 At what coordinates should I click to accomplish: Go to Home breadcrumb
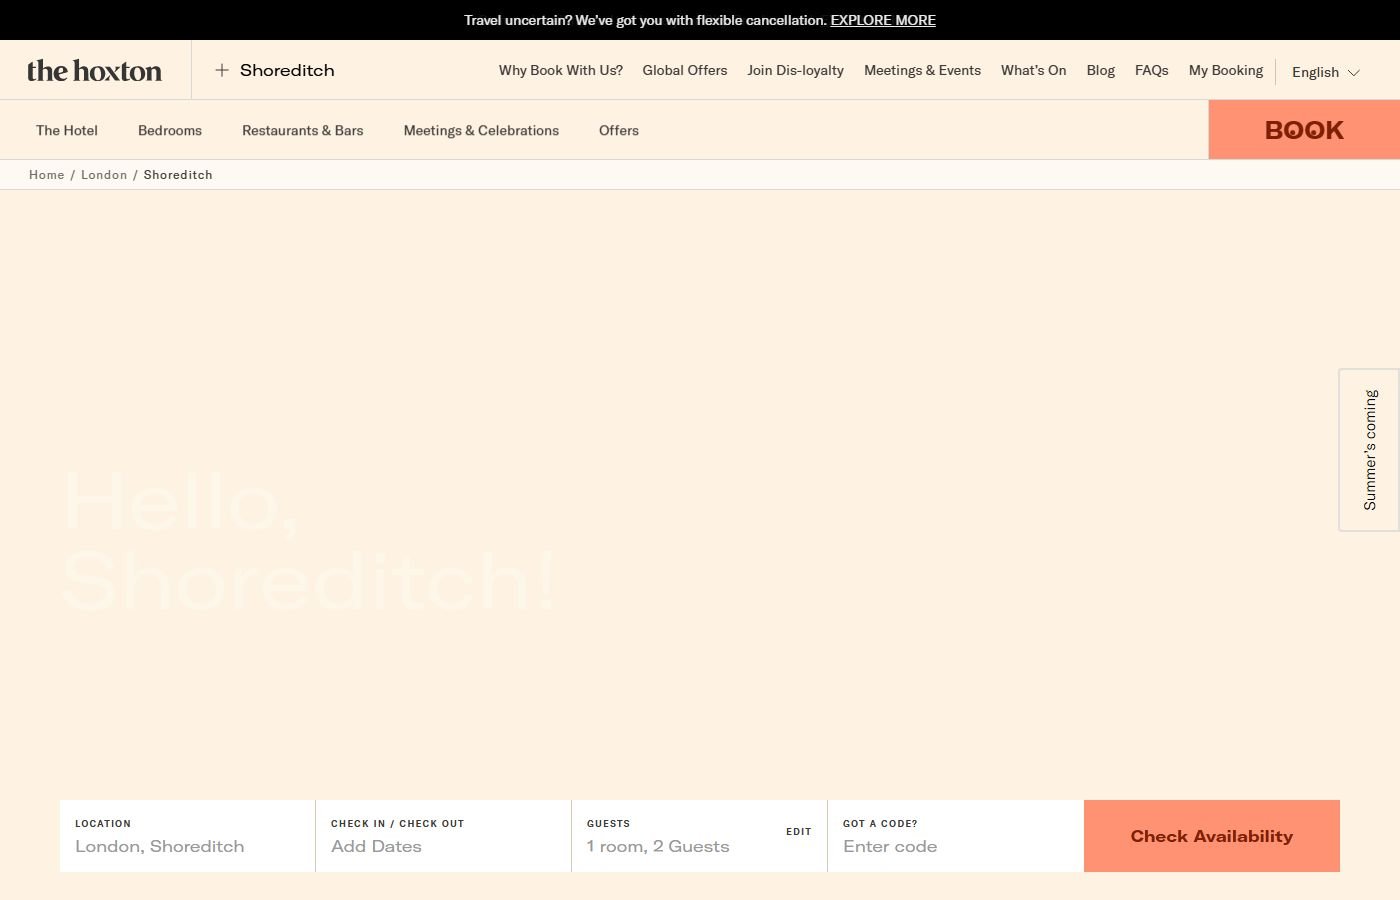[x=47, y=175]
